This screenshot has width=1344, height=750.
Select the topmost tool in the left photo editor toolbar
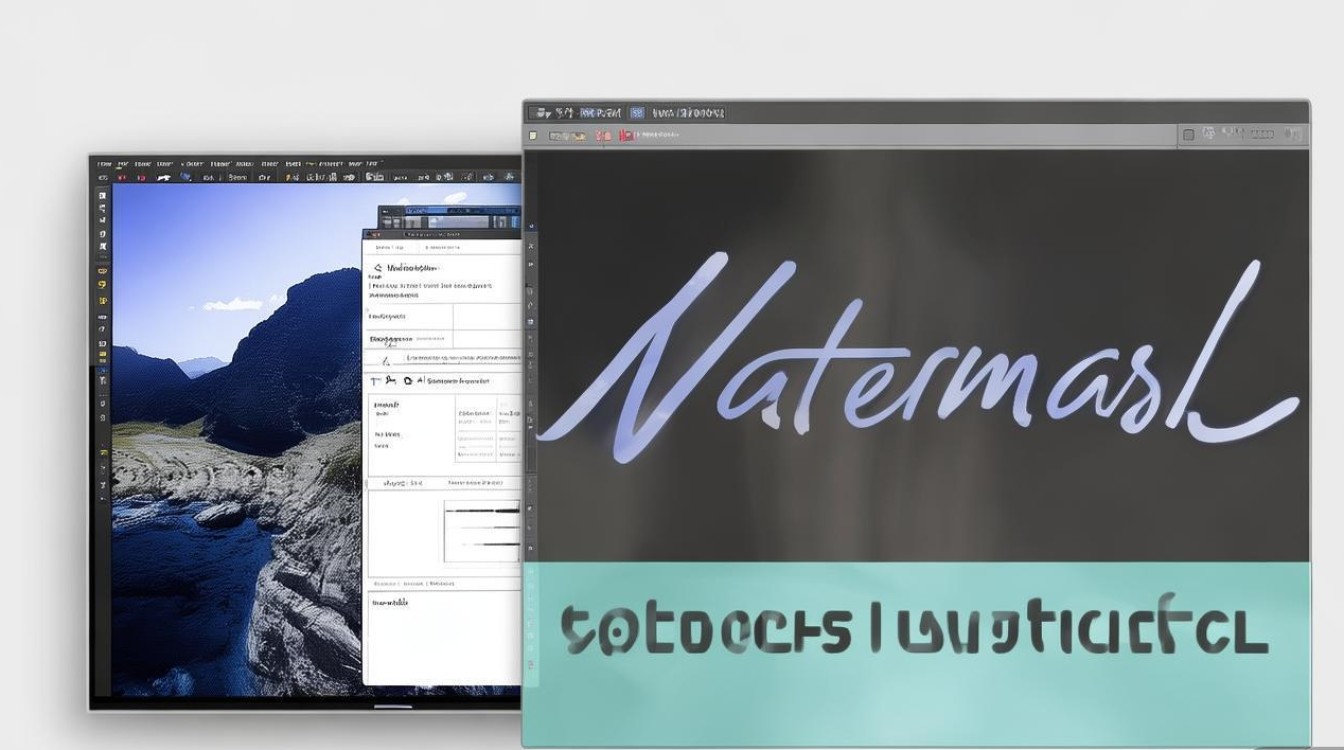102,197
